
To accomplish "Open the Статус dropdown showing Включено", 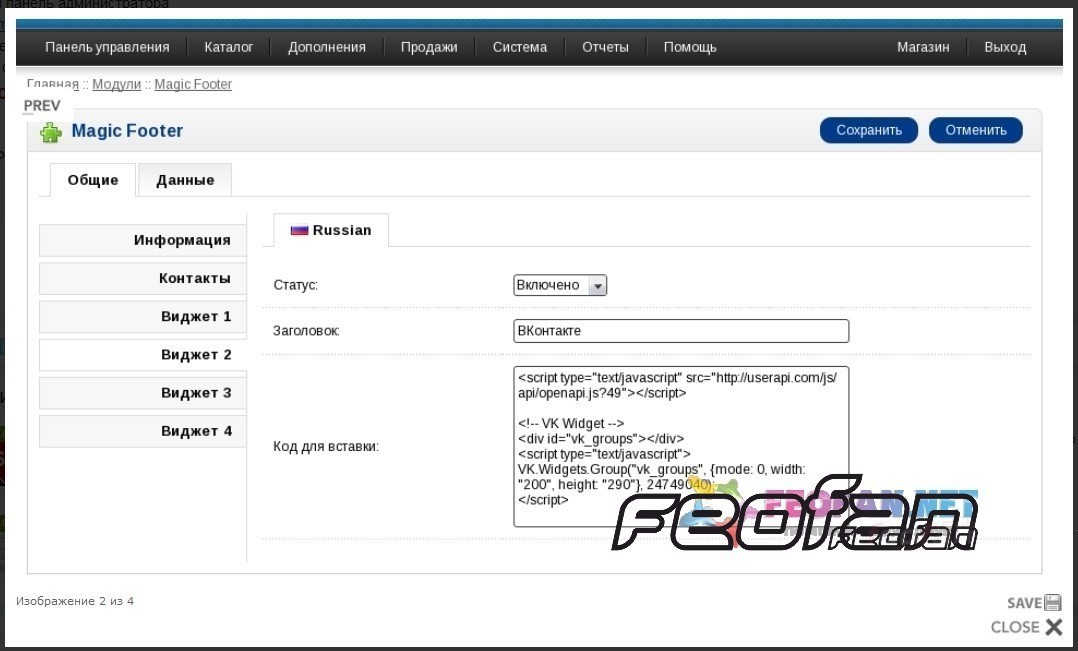I will click(560, 285).
